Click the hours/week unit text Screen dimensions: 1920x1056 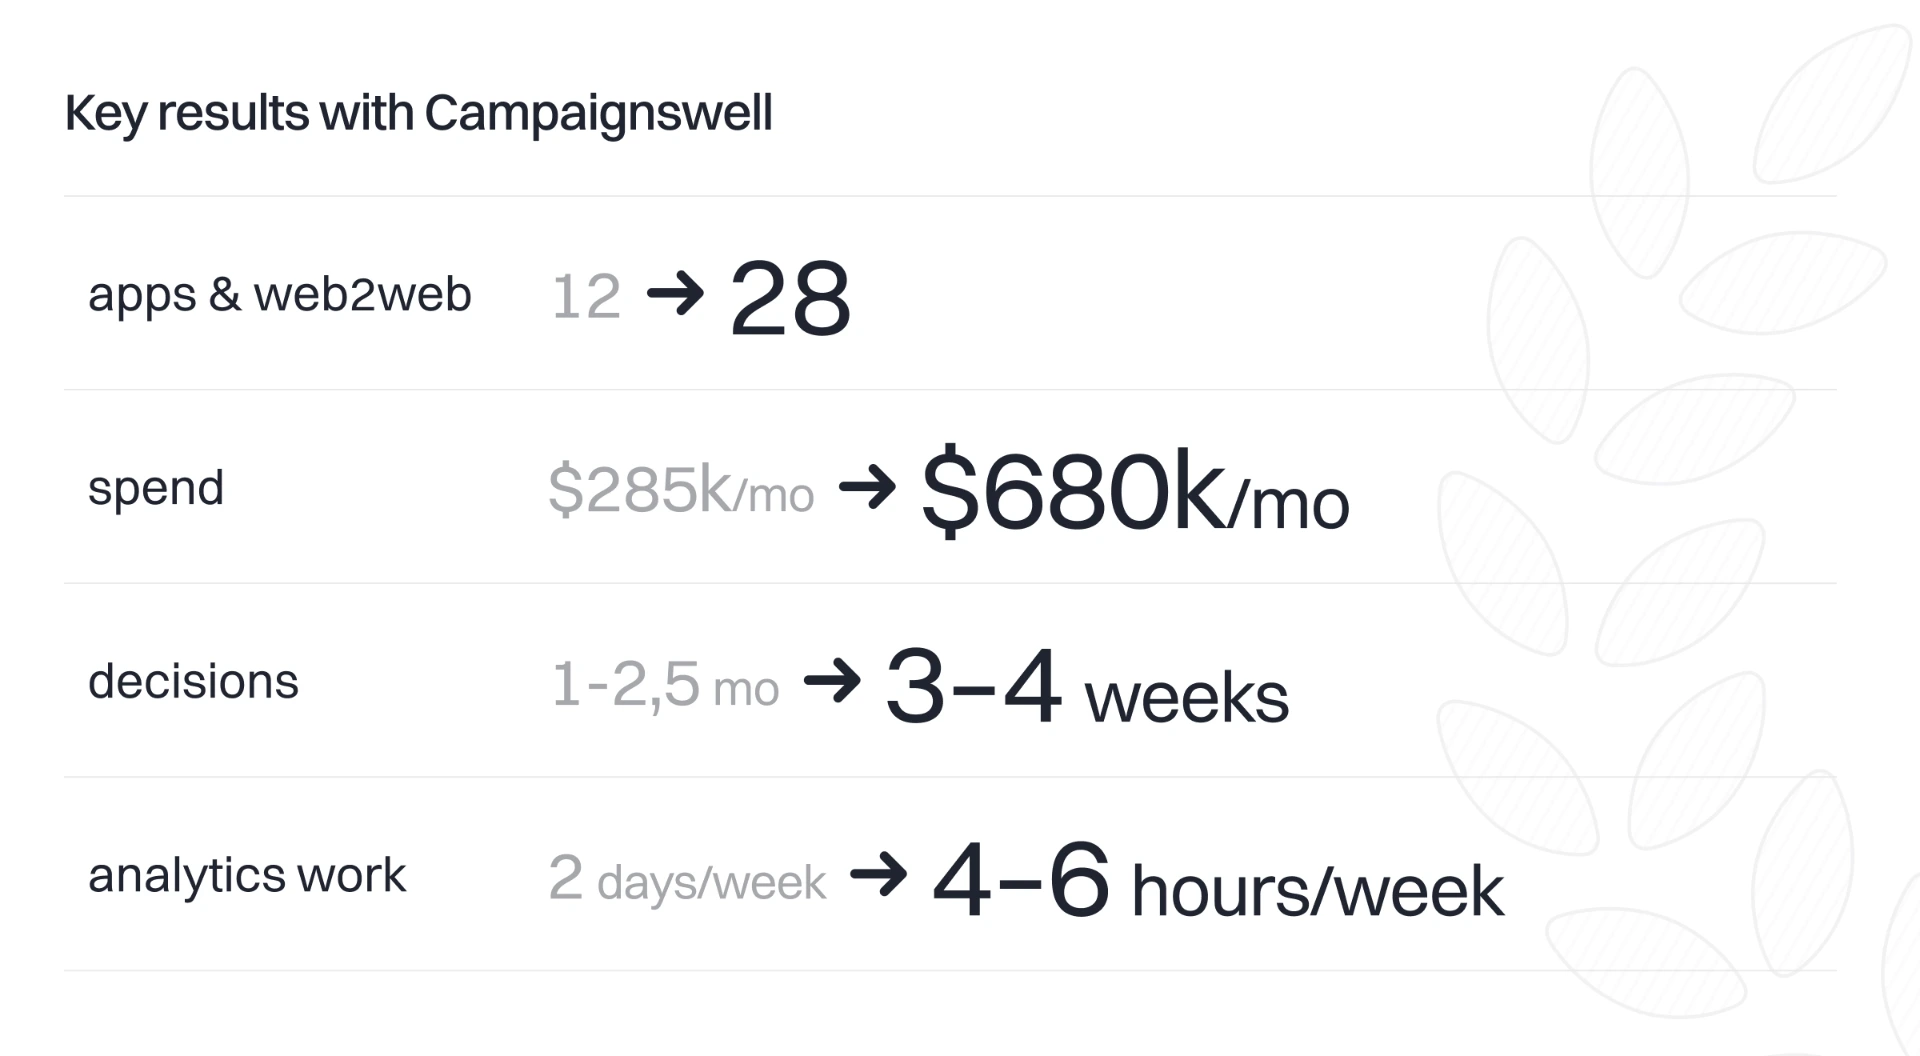[x=1317, y=891]
